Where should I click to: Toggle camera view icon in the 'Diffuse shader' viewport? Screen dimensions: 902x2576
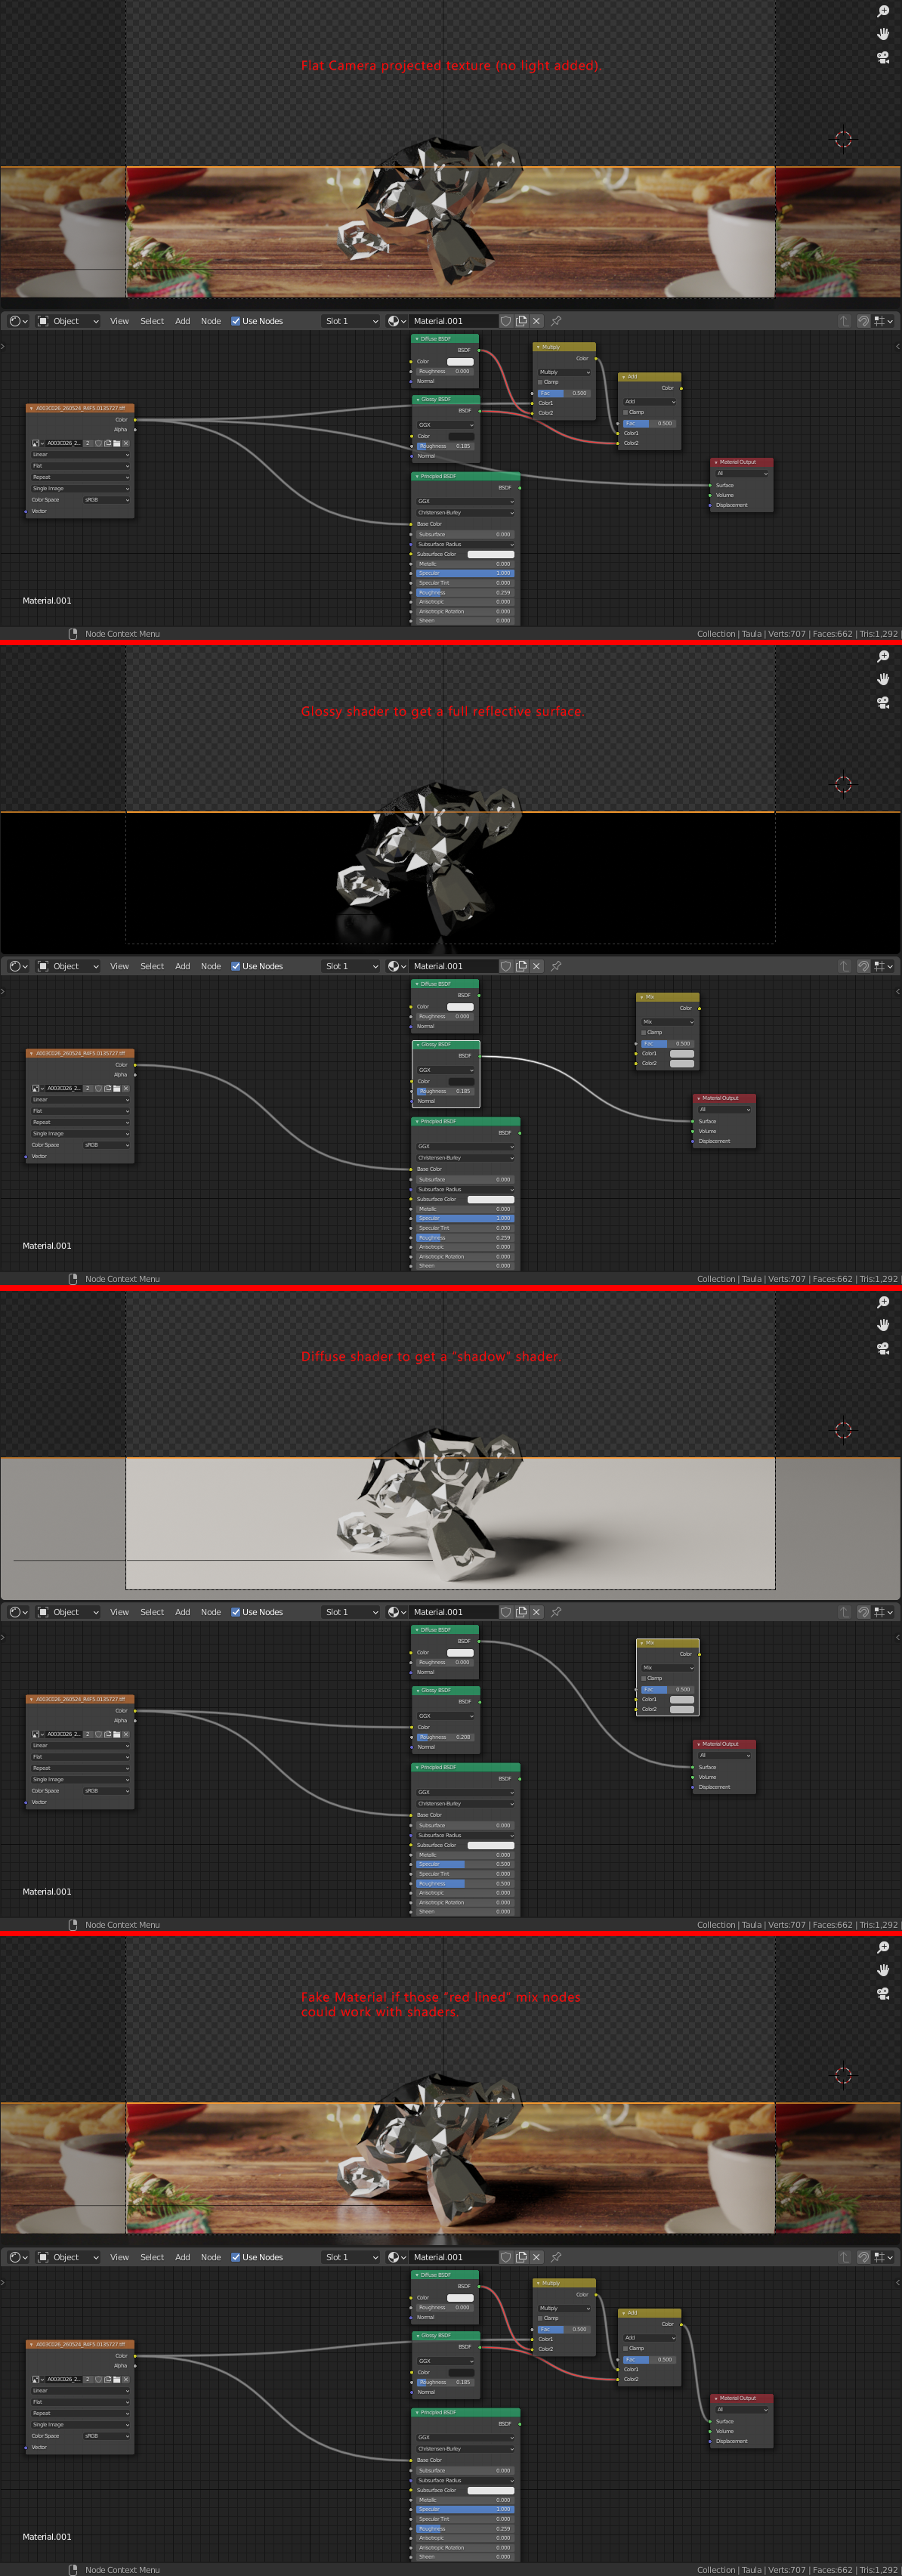(883, 1348)
